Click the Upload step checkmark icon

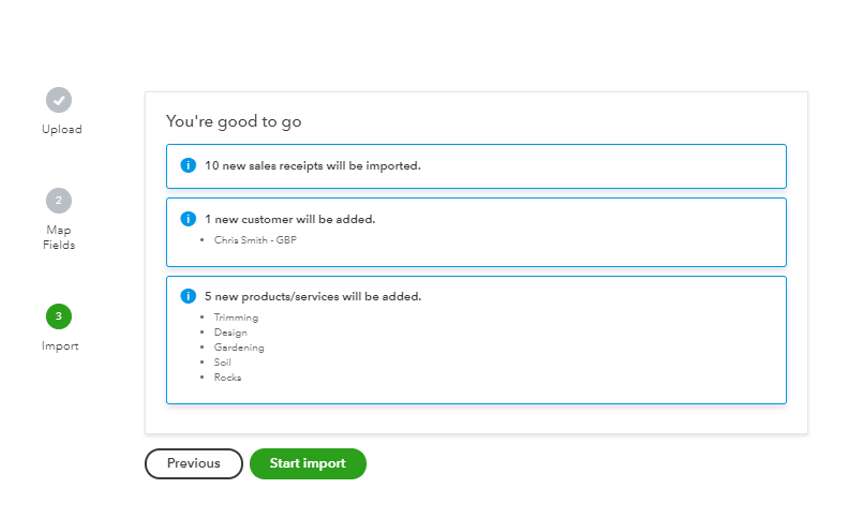point(59,100)
